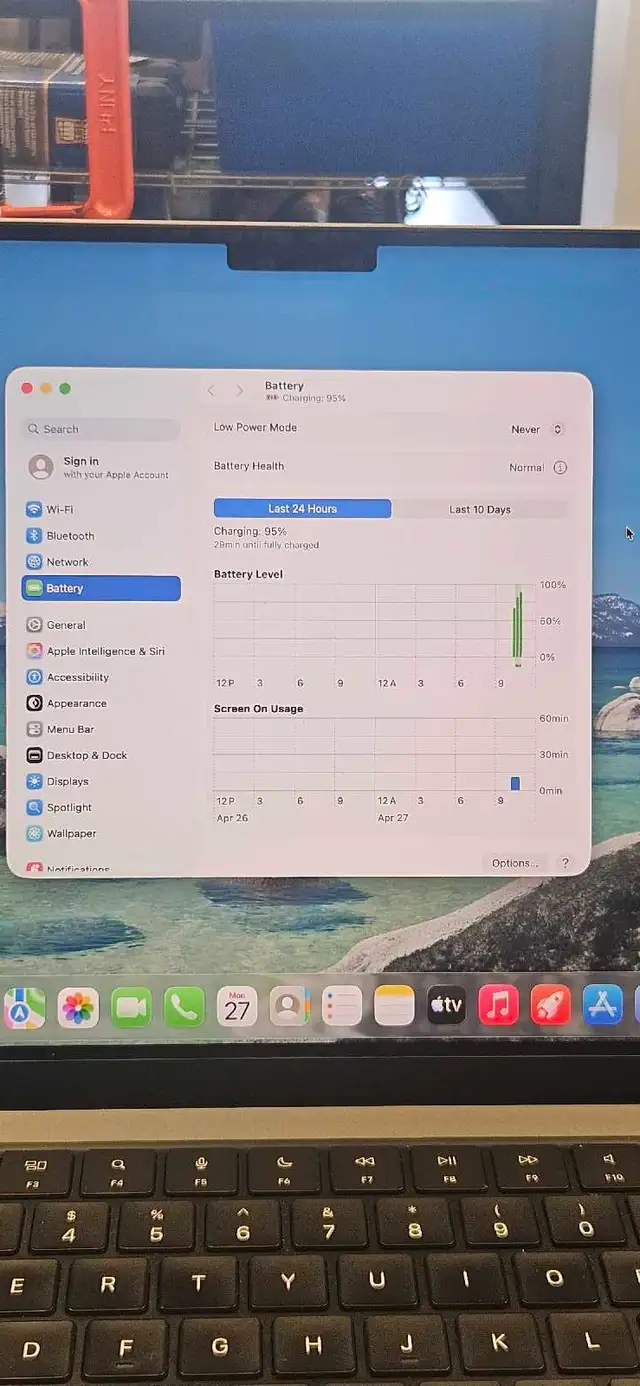
Task: Click the blue Screen On Usage bar
Action: 515,783
